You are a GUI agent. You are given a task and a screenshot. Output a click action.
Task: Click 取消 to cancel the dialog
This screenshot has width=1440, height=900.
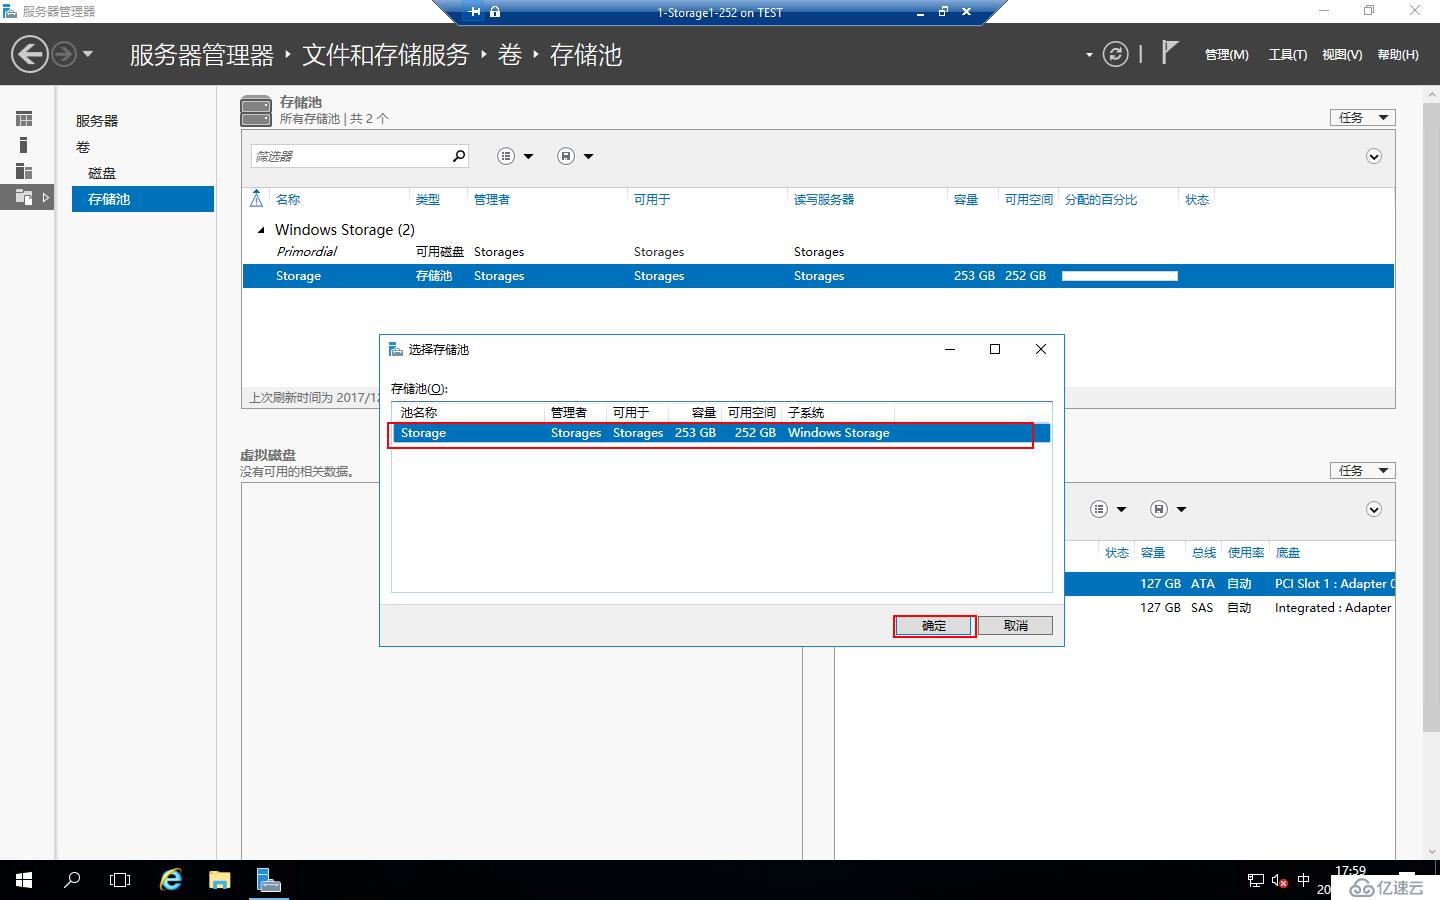[x=1015, y=626]
